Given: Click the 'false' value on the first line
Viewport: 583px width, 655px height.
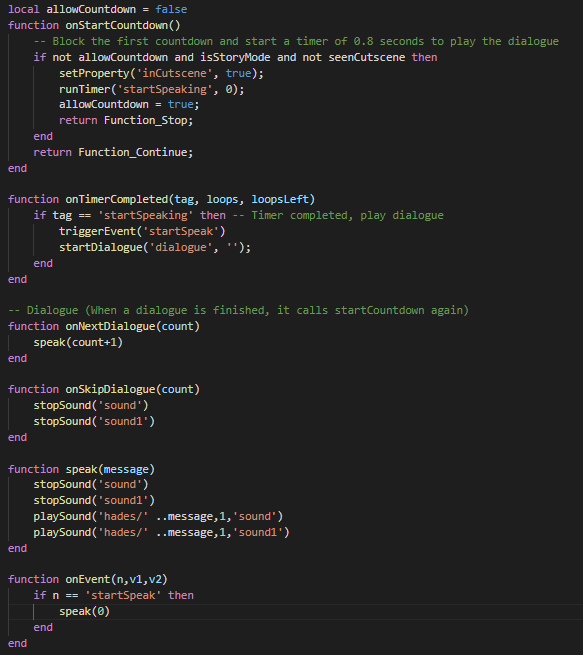Looking at the screenshot, I should point(171,9).
